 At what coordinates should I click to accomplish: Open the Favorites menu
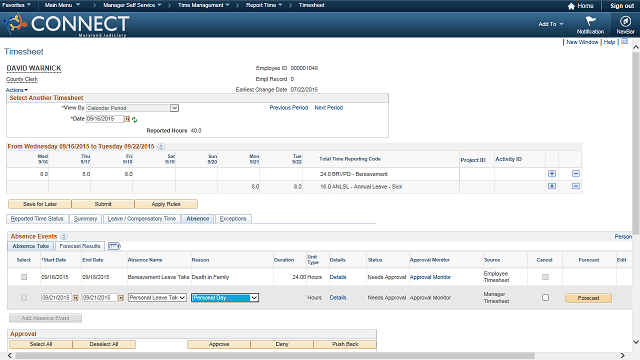[x=16, y=5]
